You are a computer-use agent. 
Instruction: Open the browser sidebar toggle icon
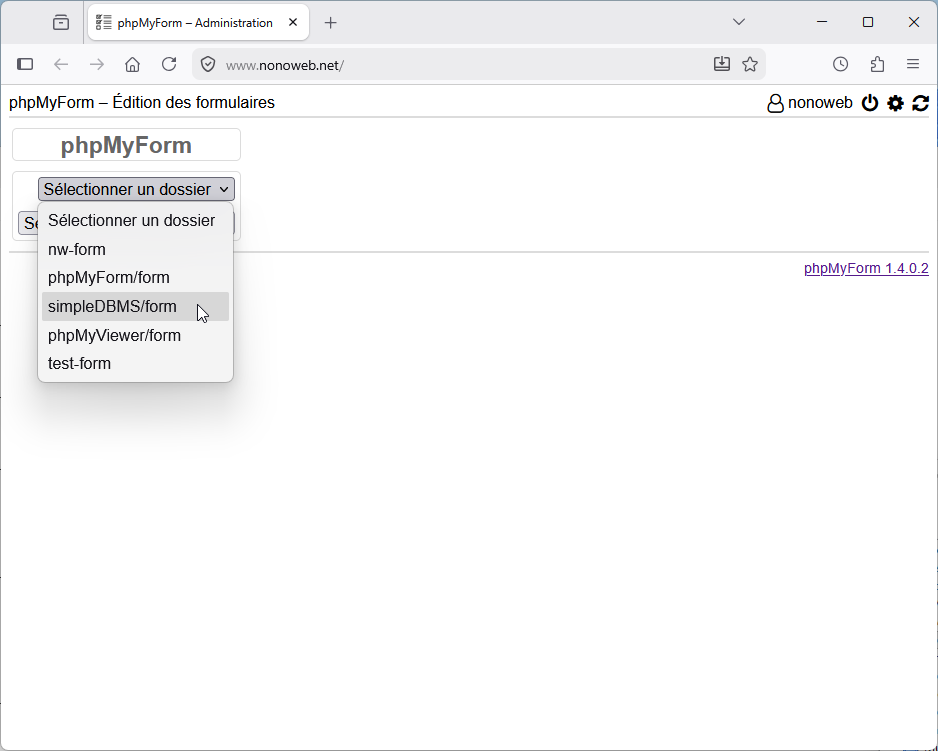point(25,64)
